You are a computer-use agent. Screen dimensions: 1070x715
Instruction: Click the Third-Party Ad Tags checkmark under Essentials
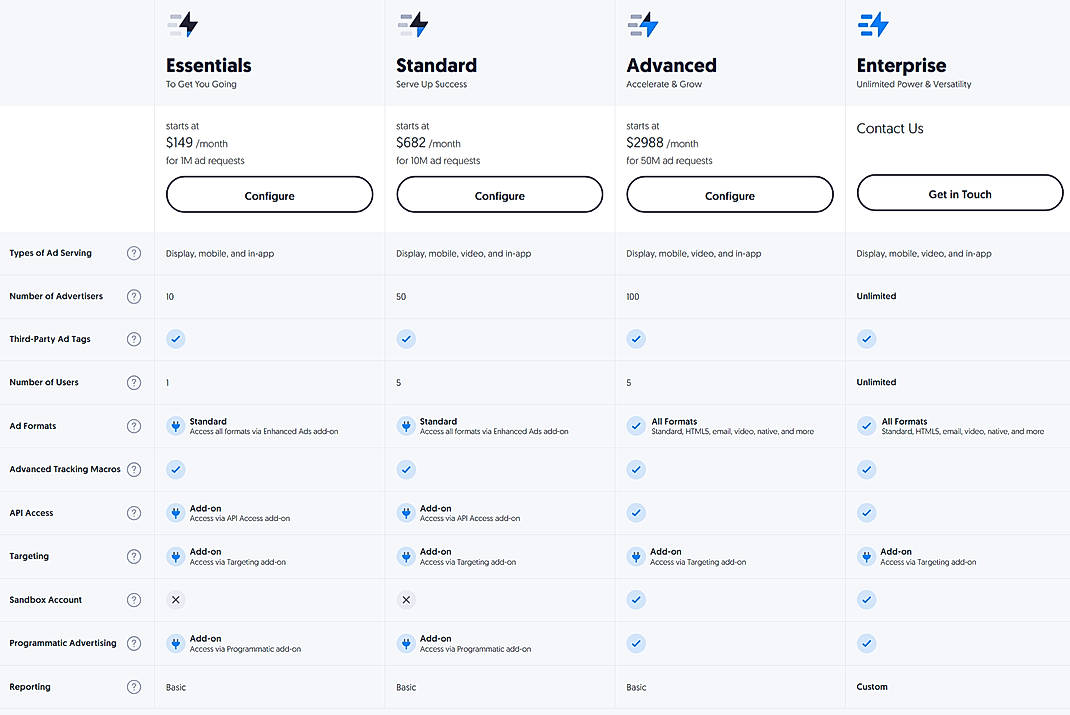[x=176, y=339]
